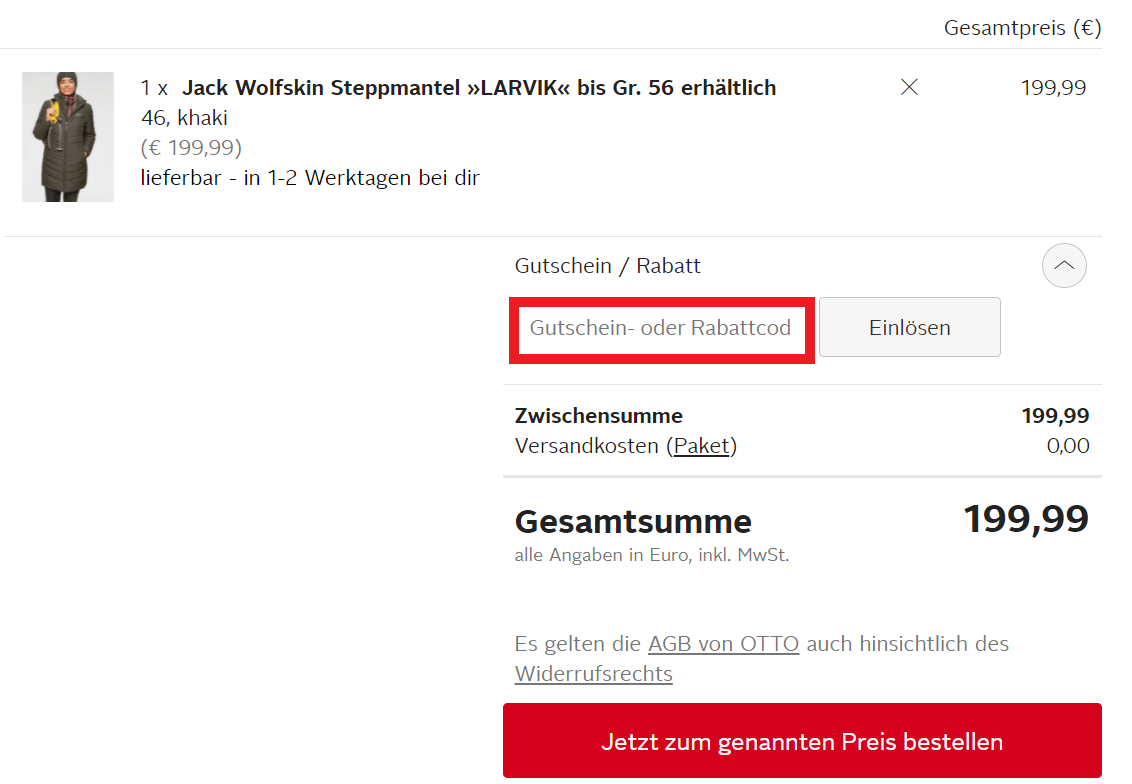Open Jack Wolfskin Steppmantel LARVIK product title
Viewport: 1132px width, 784px height.
(479, 88)
